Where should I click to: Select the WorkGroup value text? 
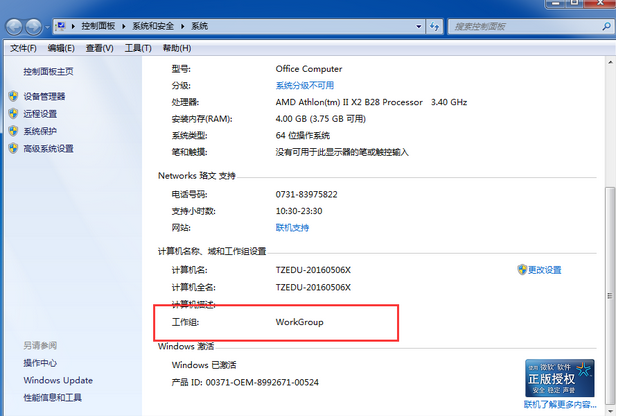point(299,322)
